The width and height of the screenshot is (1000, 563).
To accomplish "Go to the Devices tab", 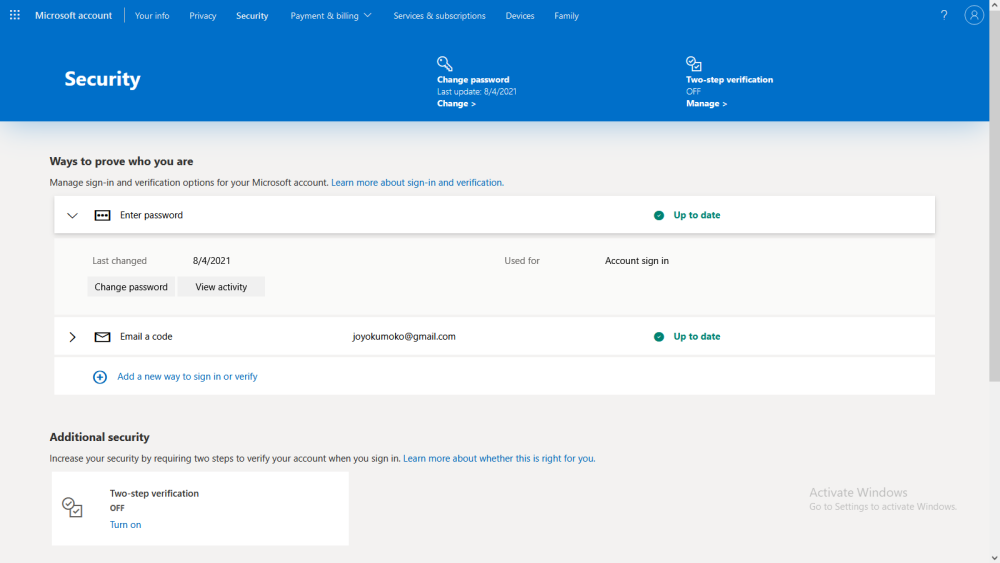I will point(520,15).
